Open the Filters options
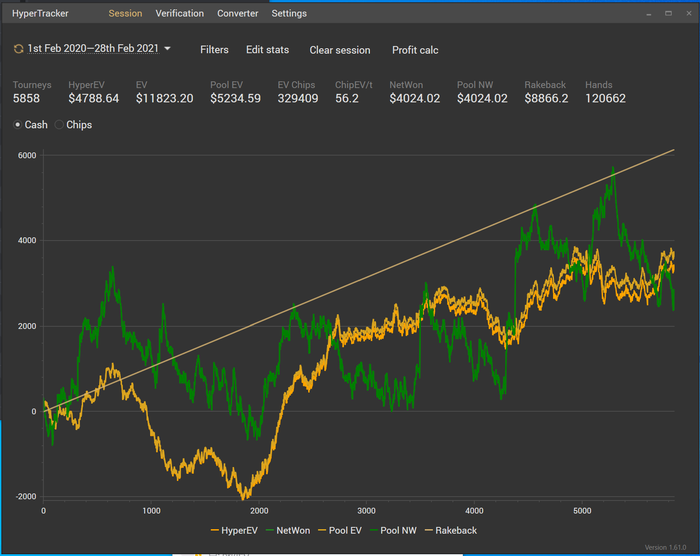The width and height of the screenshot is (700, 556). click(214, 50)
